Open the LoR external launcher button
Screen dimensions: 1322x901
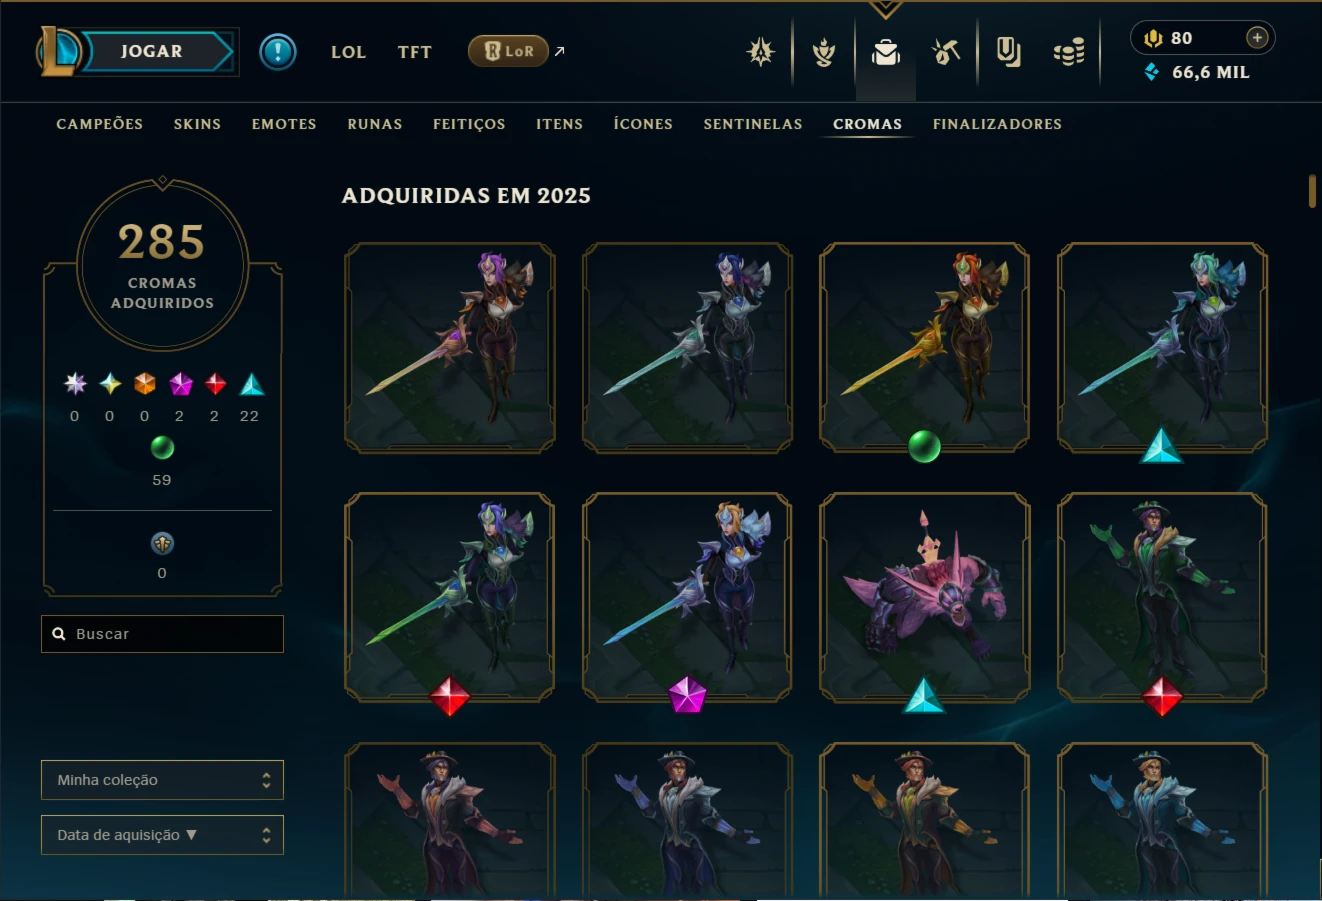point(508,51)
